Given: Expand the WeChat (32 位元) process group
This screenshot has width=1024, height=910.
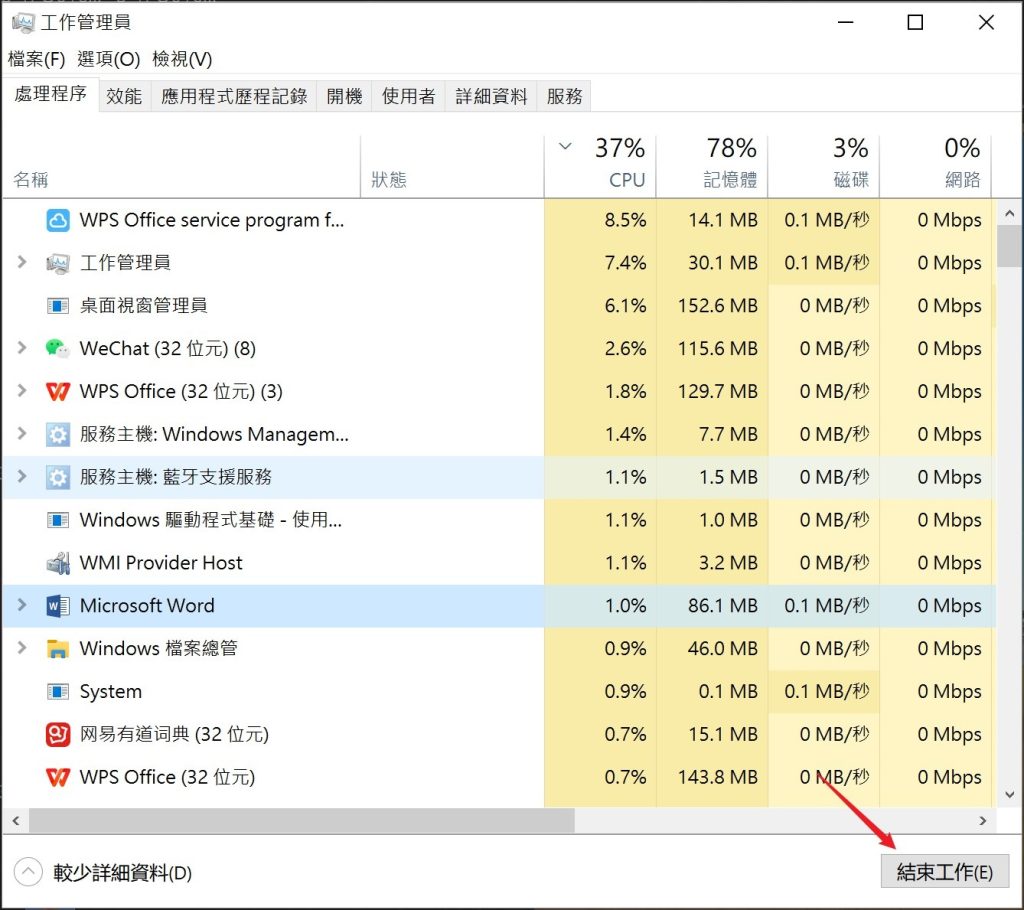Looking at the screenshot, I should pos(22,348).
